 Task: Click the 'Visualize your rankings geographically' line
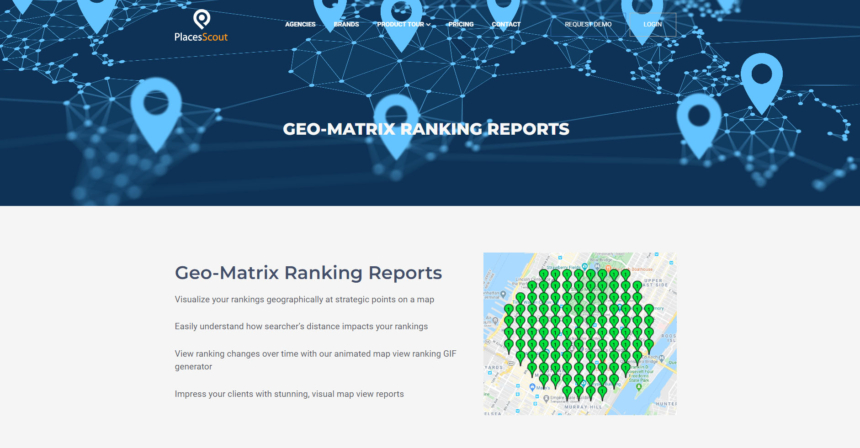click(x=304, y=299)
